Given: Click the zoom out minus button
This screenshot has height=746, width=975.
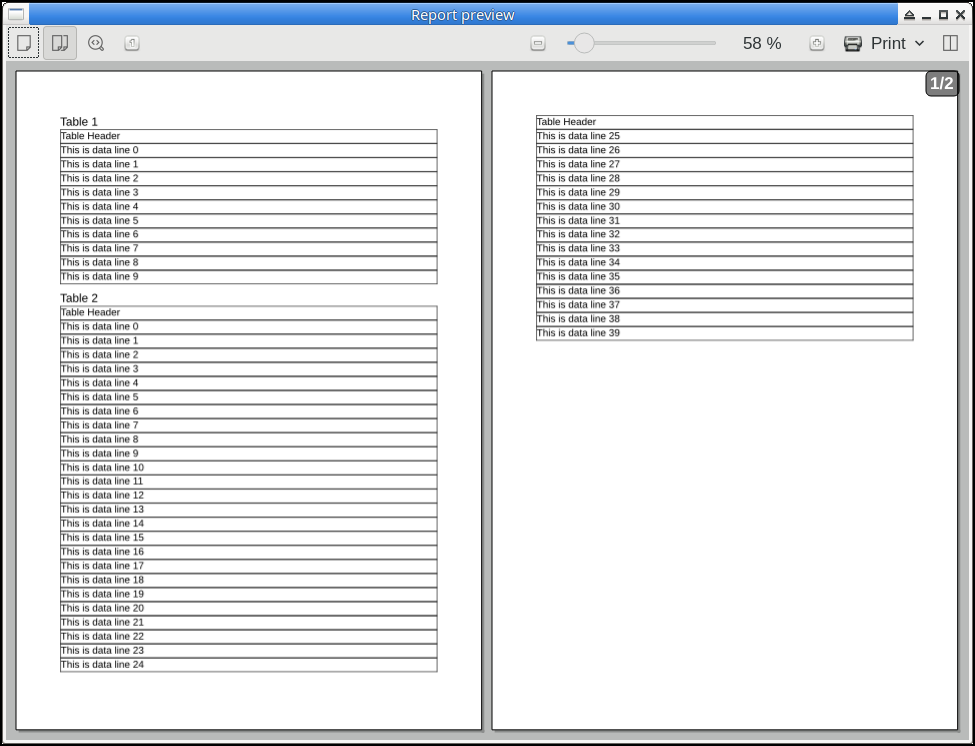Looking at the screenshot, I should click(x=538, y=44).
